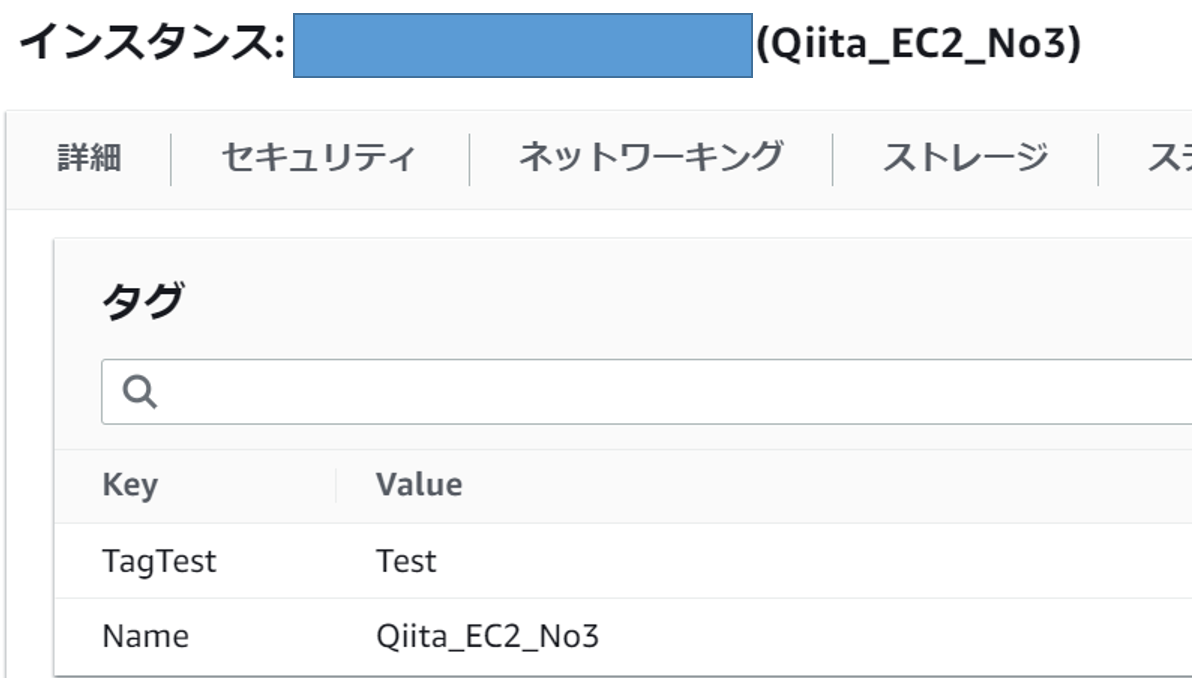The width and height of the screenshot is (1192, 678).
Task: Select the search icon in the tags filter
Action: pos(141,389)
